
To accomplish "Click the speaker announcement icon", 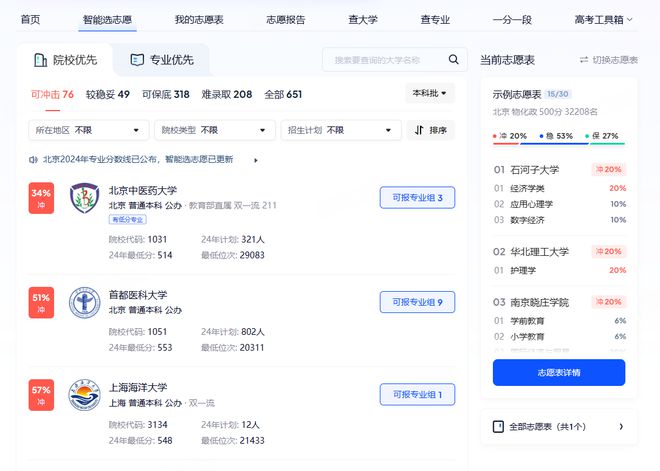I will (x=33, y=160).
